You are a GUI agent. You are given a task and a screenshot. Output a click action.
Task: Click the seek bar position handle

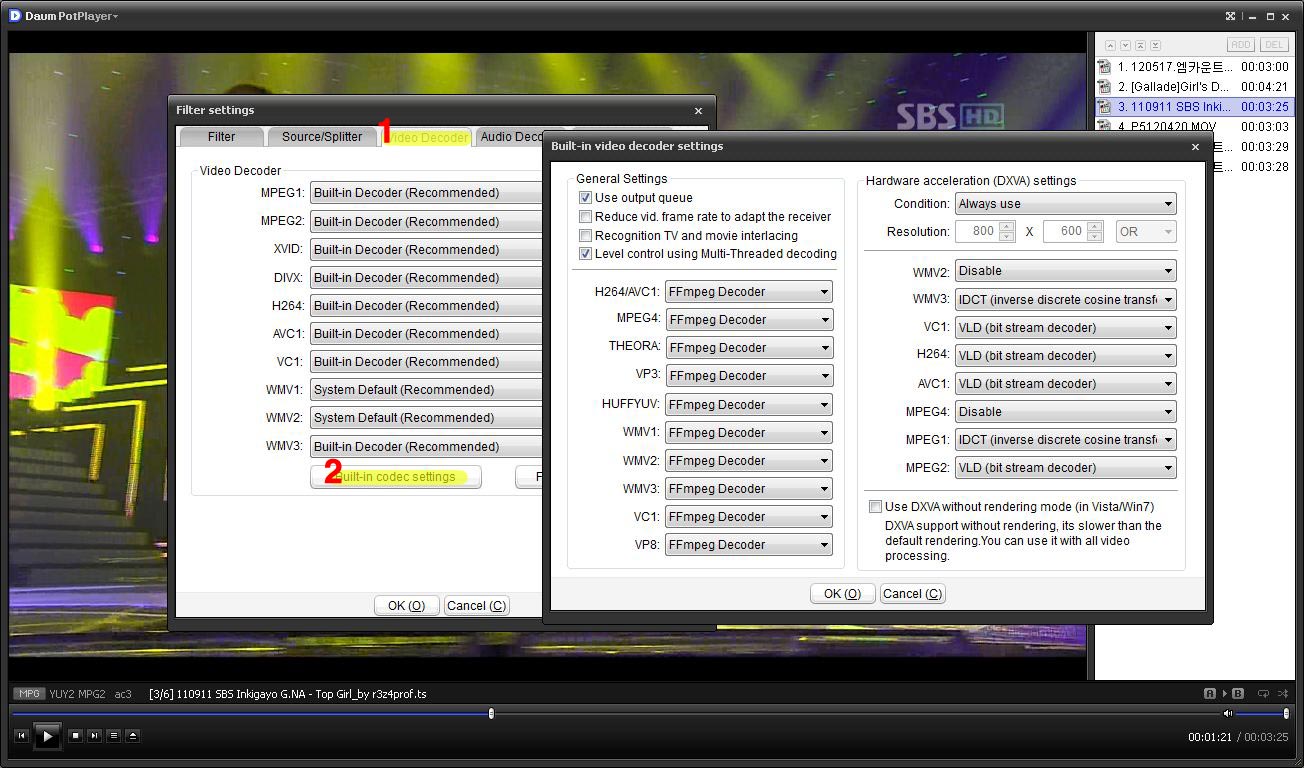[x=491, y=713]
